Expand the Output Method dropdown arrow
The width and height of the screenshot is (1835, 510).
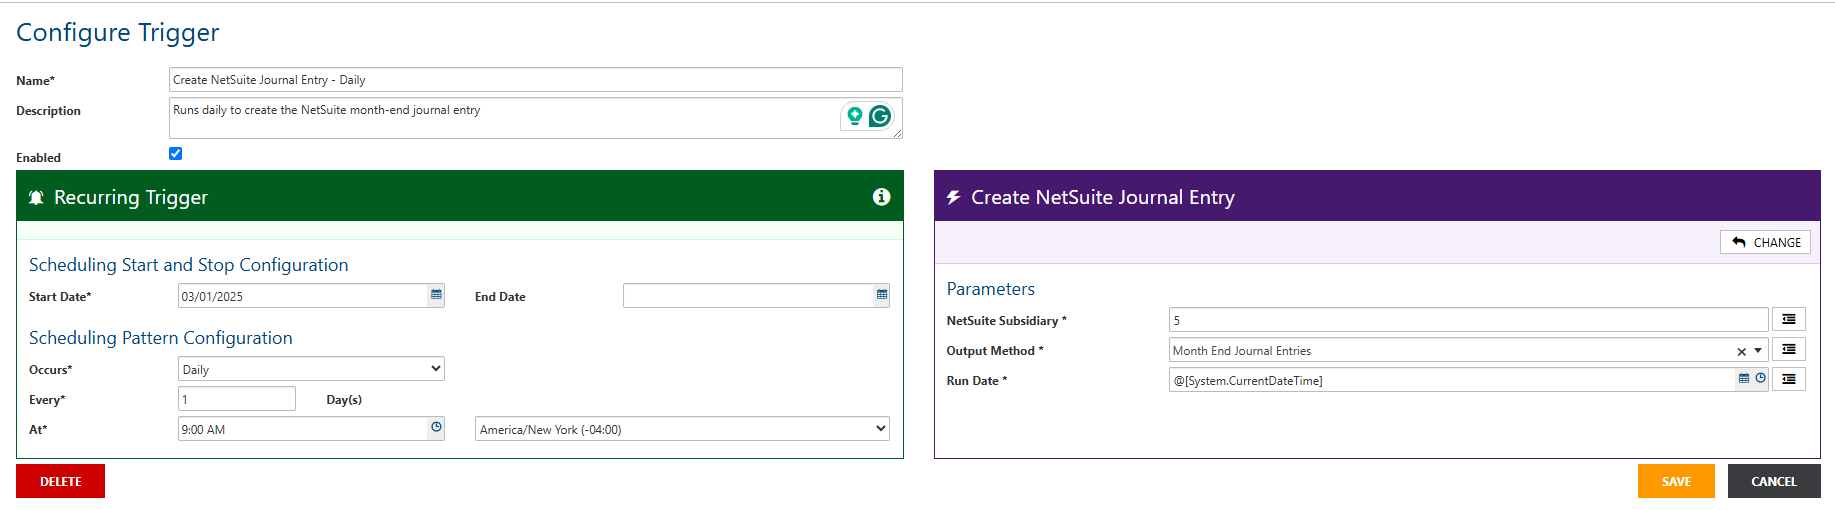pos(1758,351)
